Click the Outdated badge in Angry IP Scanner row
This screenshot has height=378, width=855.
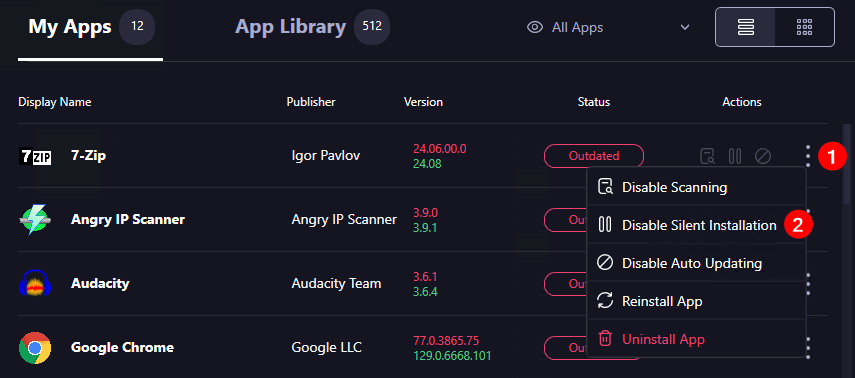[565, 220]
